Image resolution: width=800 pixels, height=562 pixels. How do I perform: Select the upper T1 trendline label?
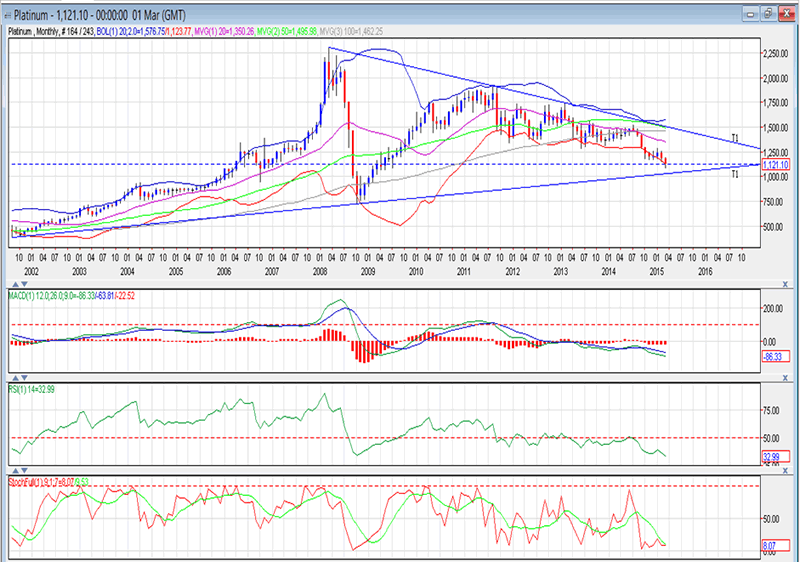click(734, 137)
